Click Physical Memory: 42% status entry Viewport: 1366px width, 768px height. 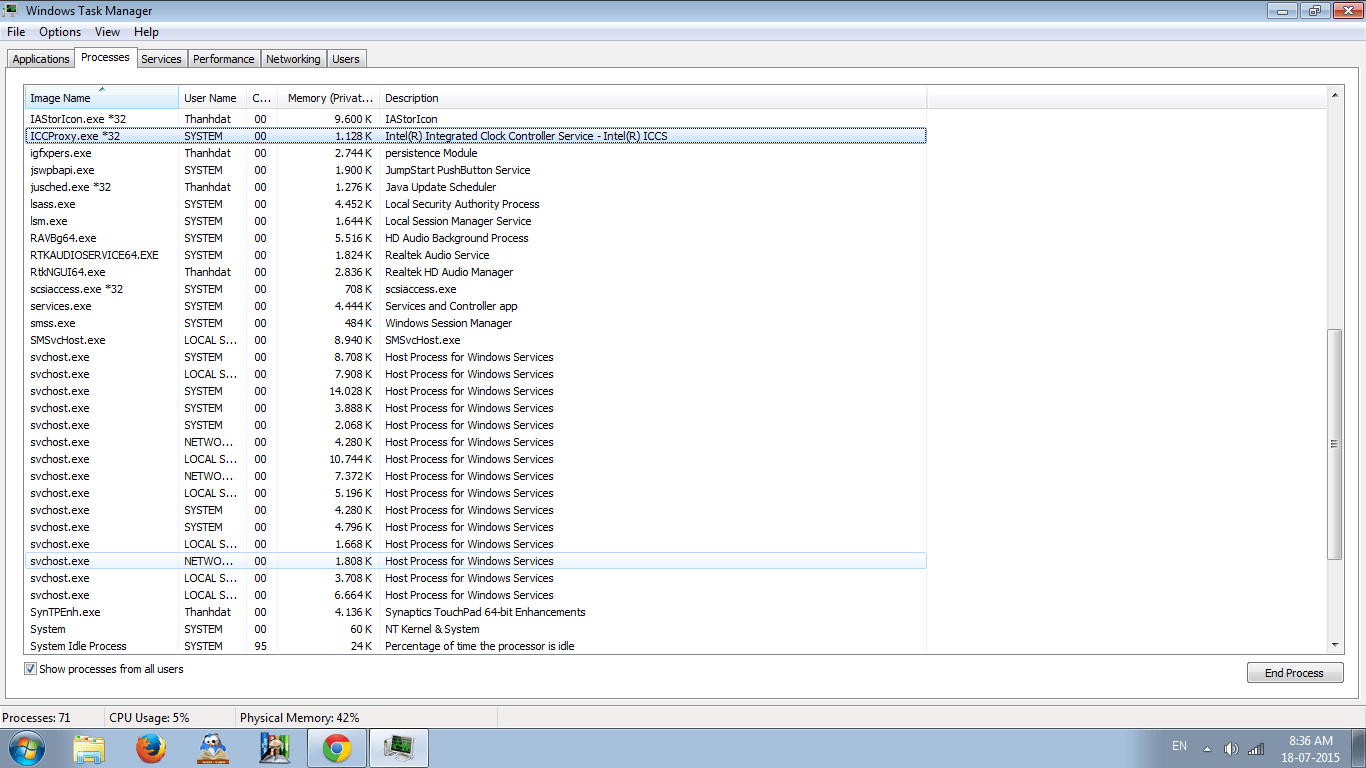tap(299, 718)
